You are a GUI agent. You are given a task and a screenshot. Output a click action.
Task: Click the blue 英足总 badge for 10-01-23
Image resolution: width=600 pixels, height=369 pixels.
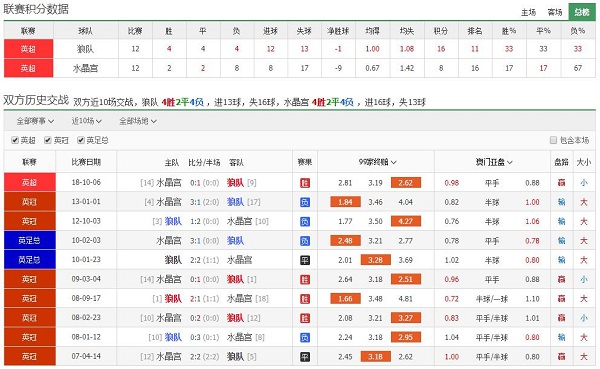pos(29,260)
